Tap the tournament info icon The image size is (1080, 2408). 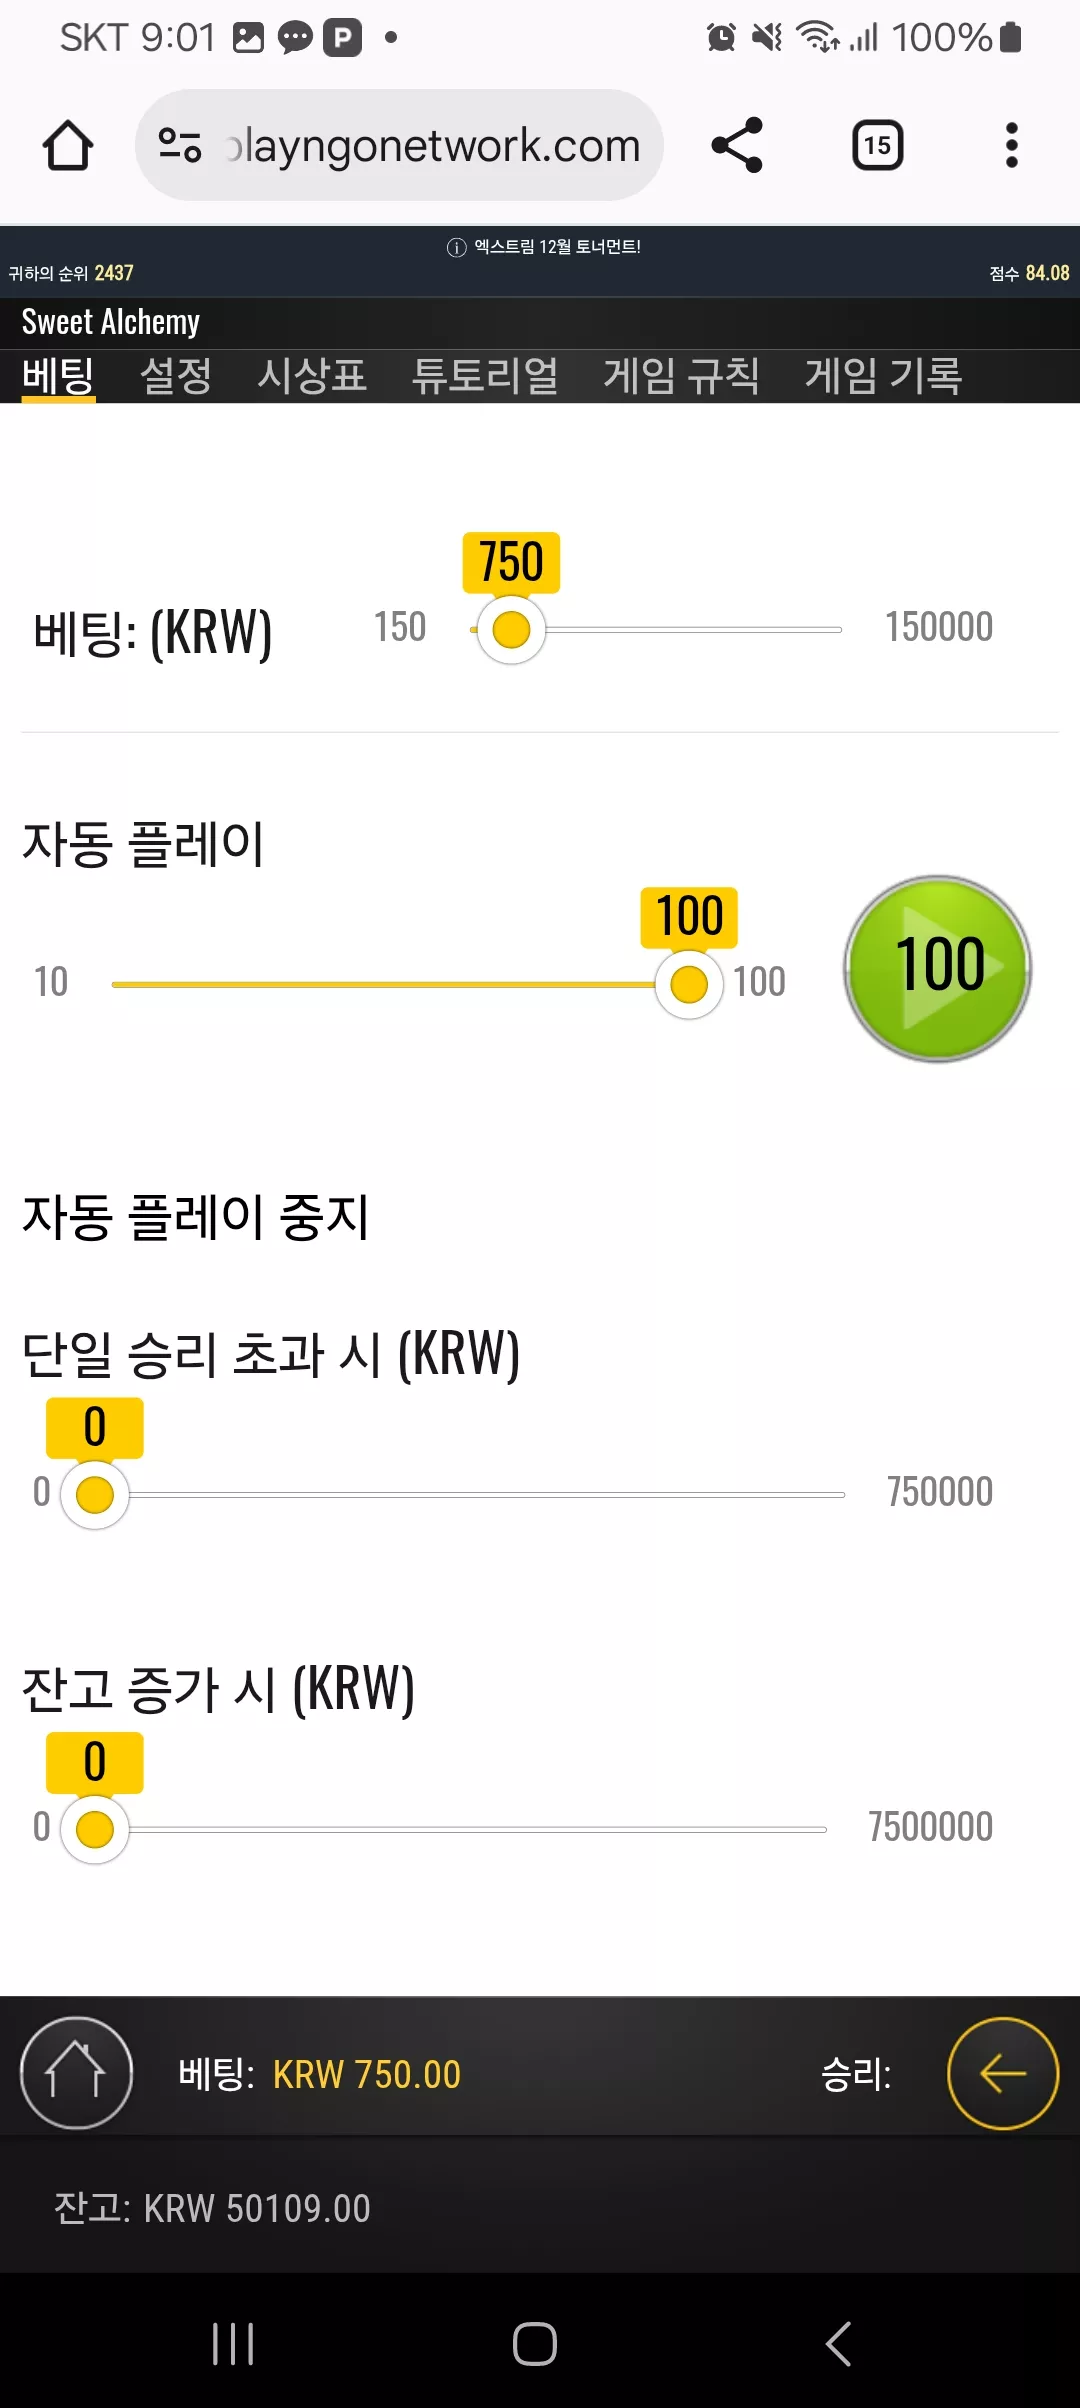coord(456,248)
